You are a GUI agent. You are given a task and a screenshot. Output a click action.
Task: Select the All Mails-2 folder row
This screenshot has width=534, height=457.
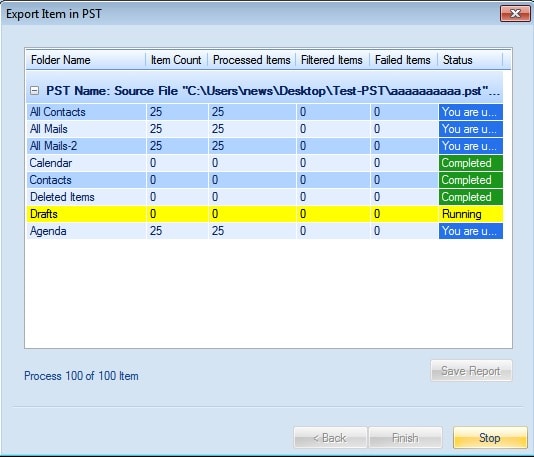point(265,146)
